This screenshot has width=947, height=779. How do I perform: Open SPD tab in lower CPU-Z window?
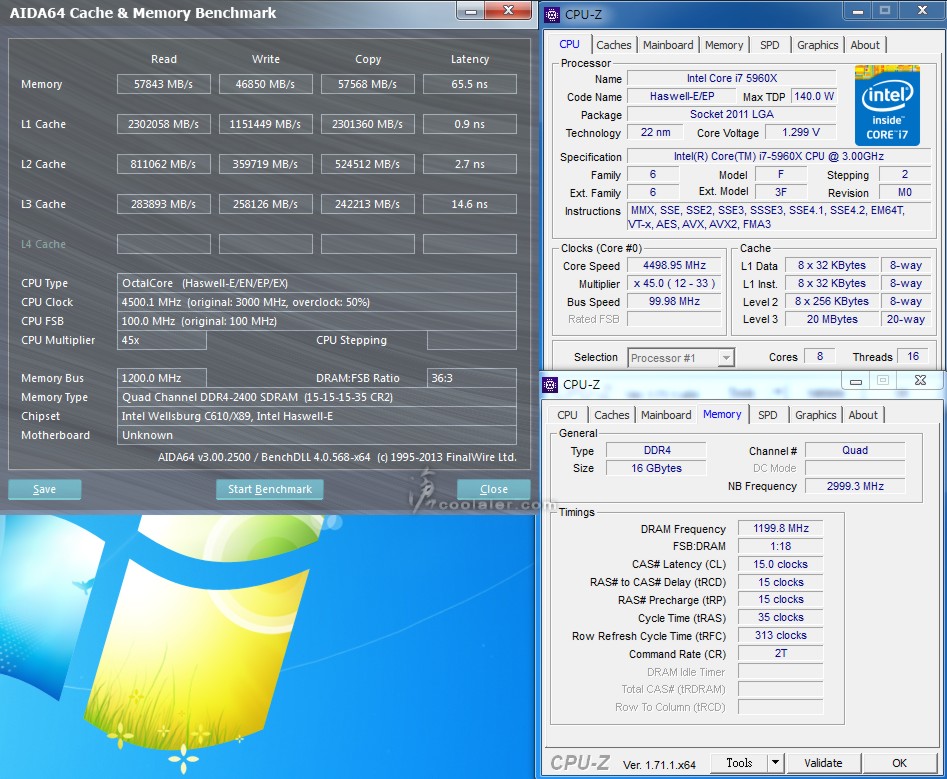767,415
